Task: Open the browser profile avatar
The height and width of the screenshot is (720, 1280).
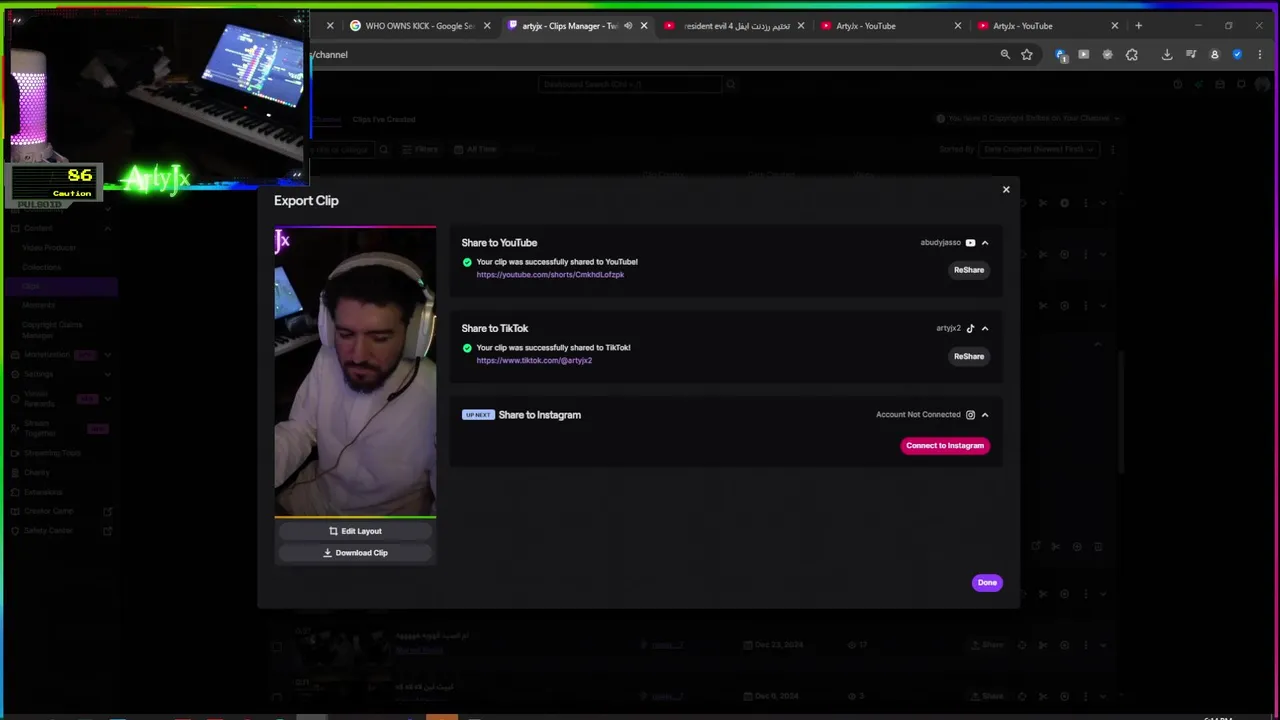Action: click(1215, 55)
